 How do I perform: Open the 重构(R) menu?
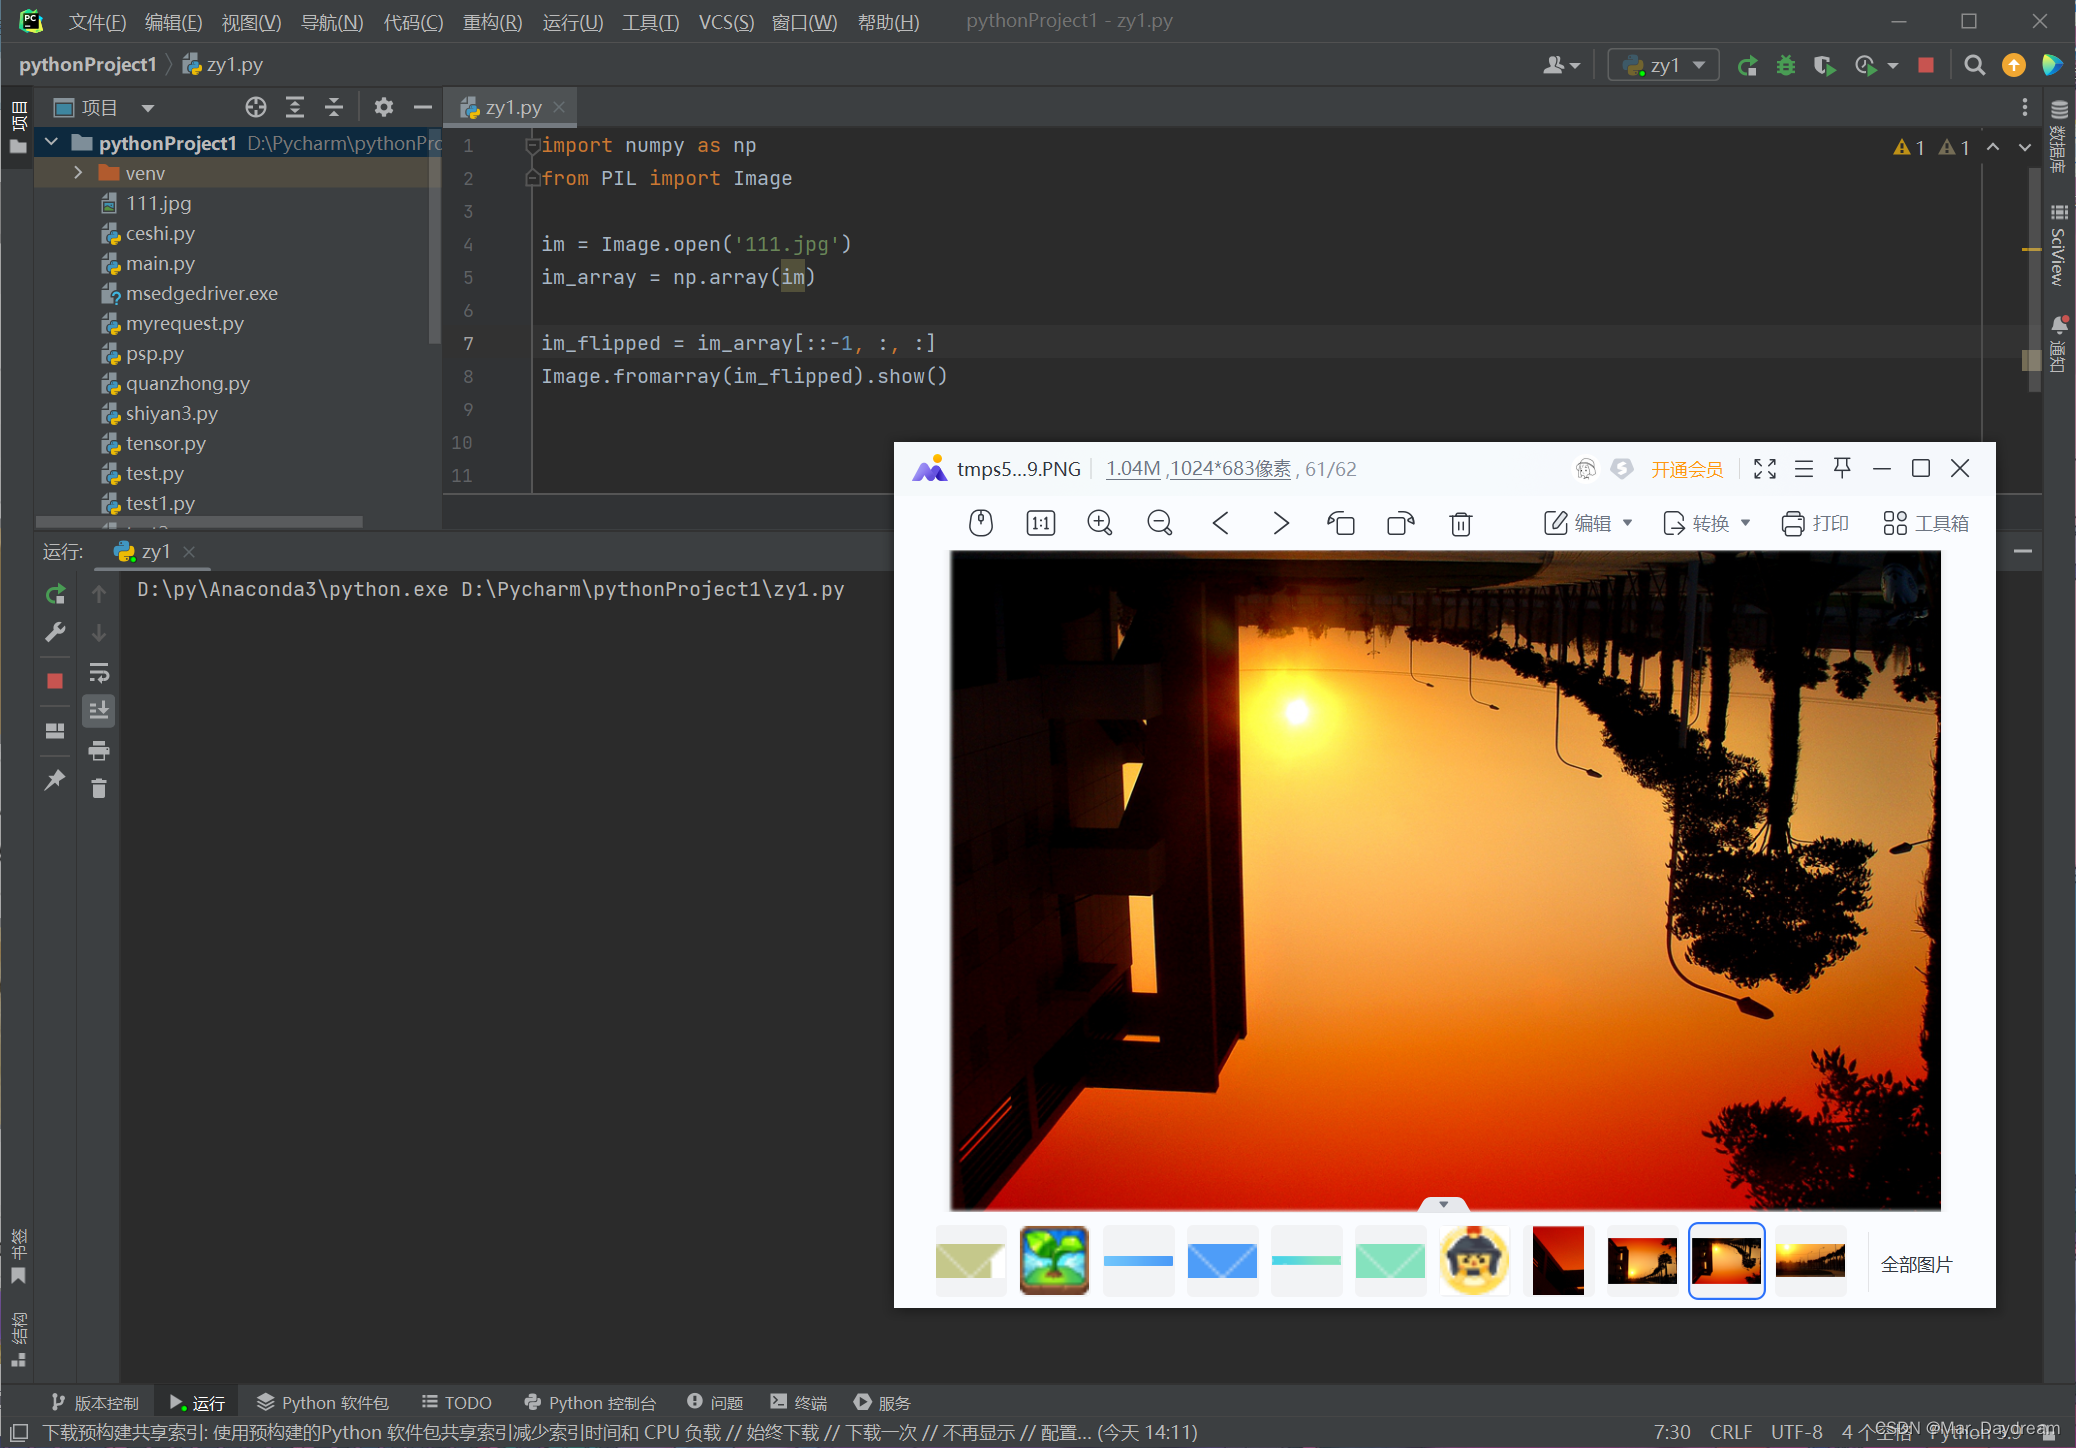click(492, 22)
